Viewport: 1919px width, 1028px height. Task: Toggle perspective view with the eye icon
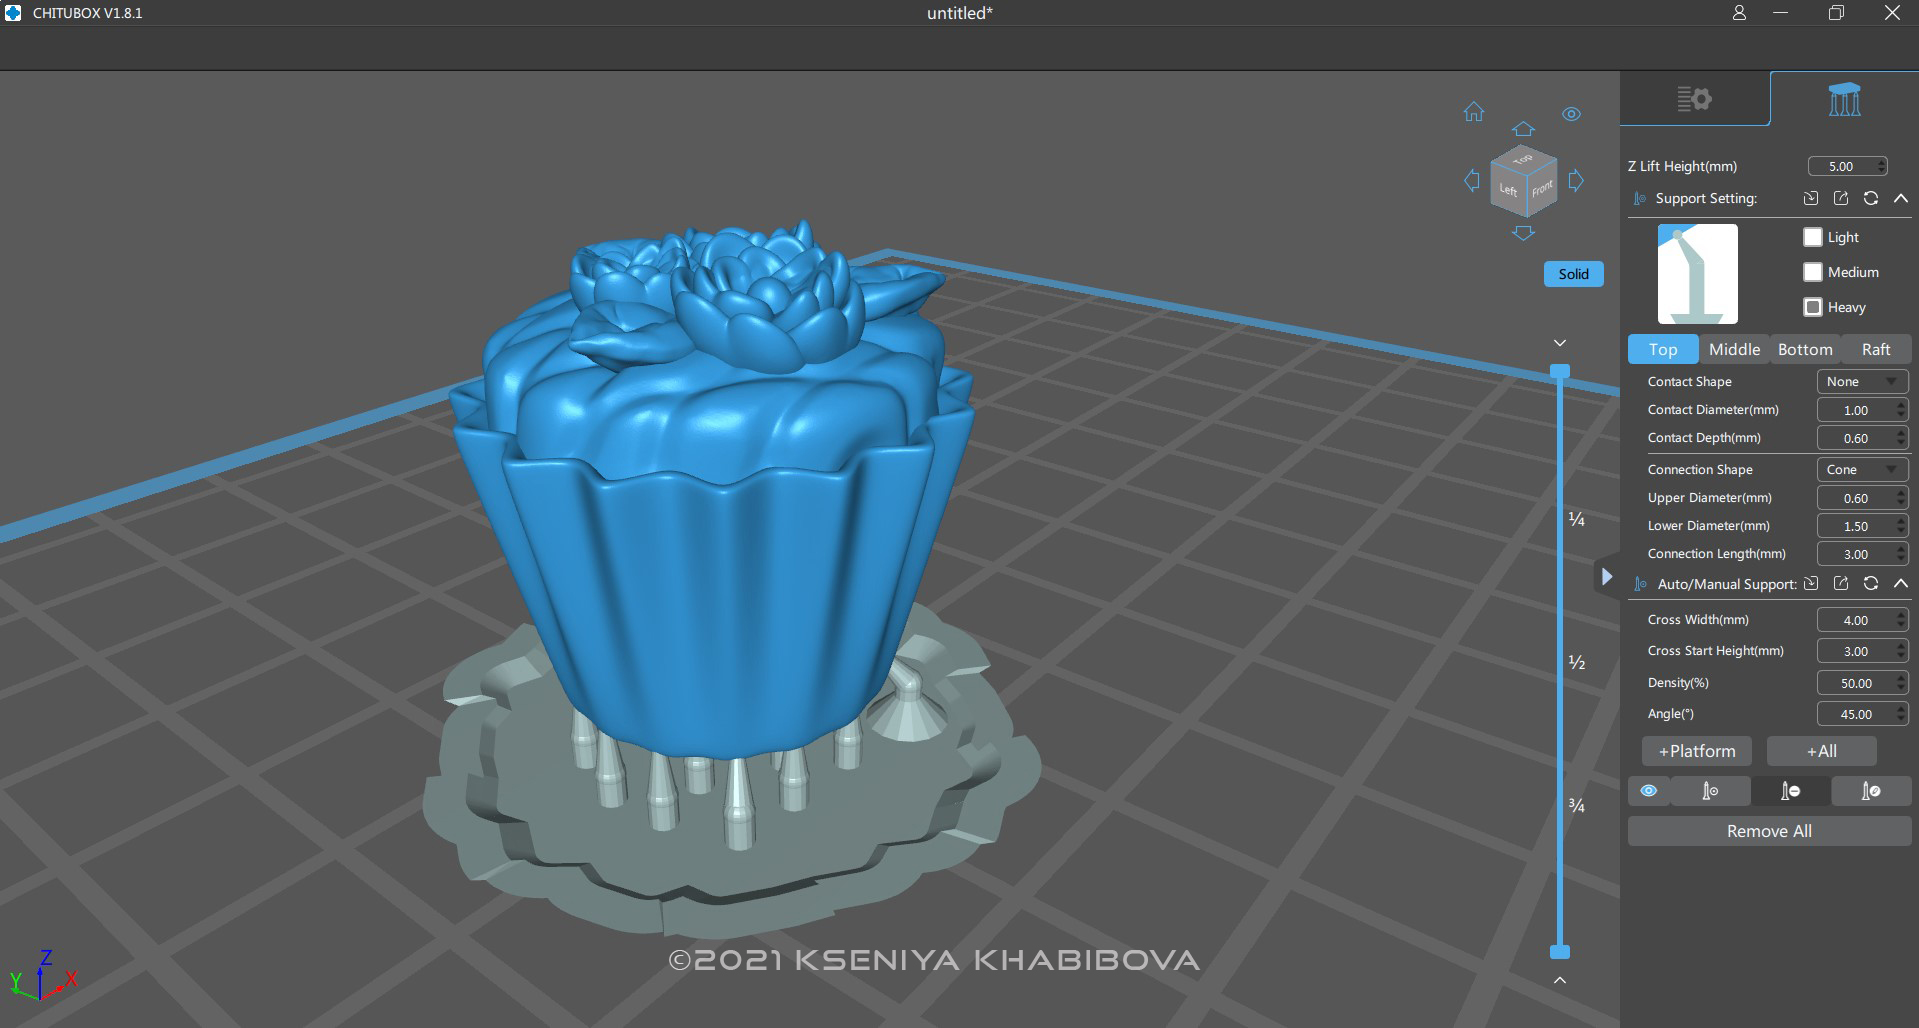point(1572,114)
